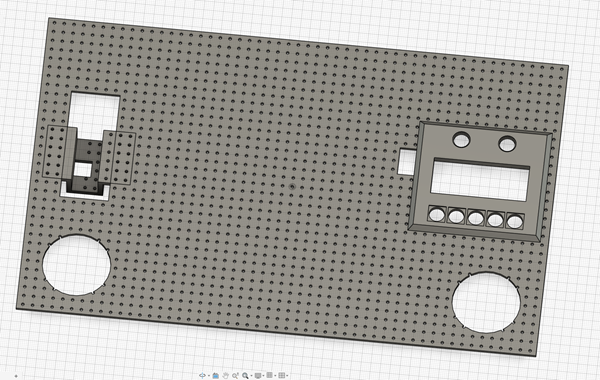
Task: Select the Orbit navigation tool
Action: [x=202, y=375]
